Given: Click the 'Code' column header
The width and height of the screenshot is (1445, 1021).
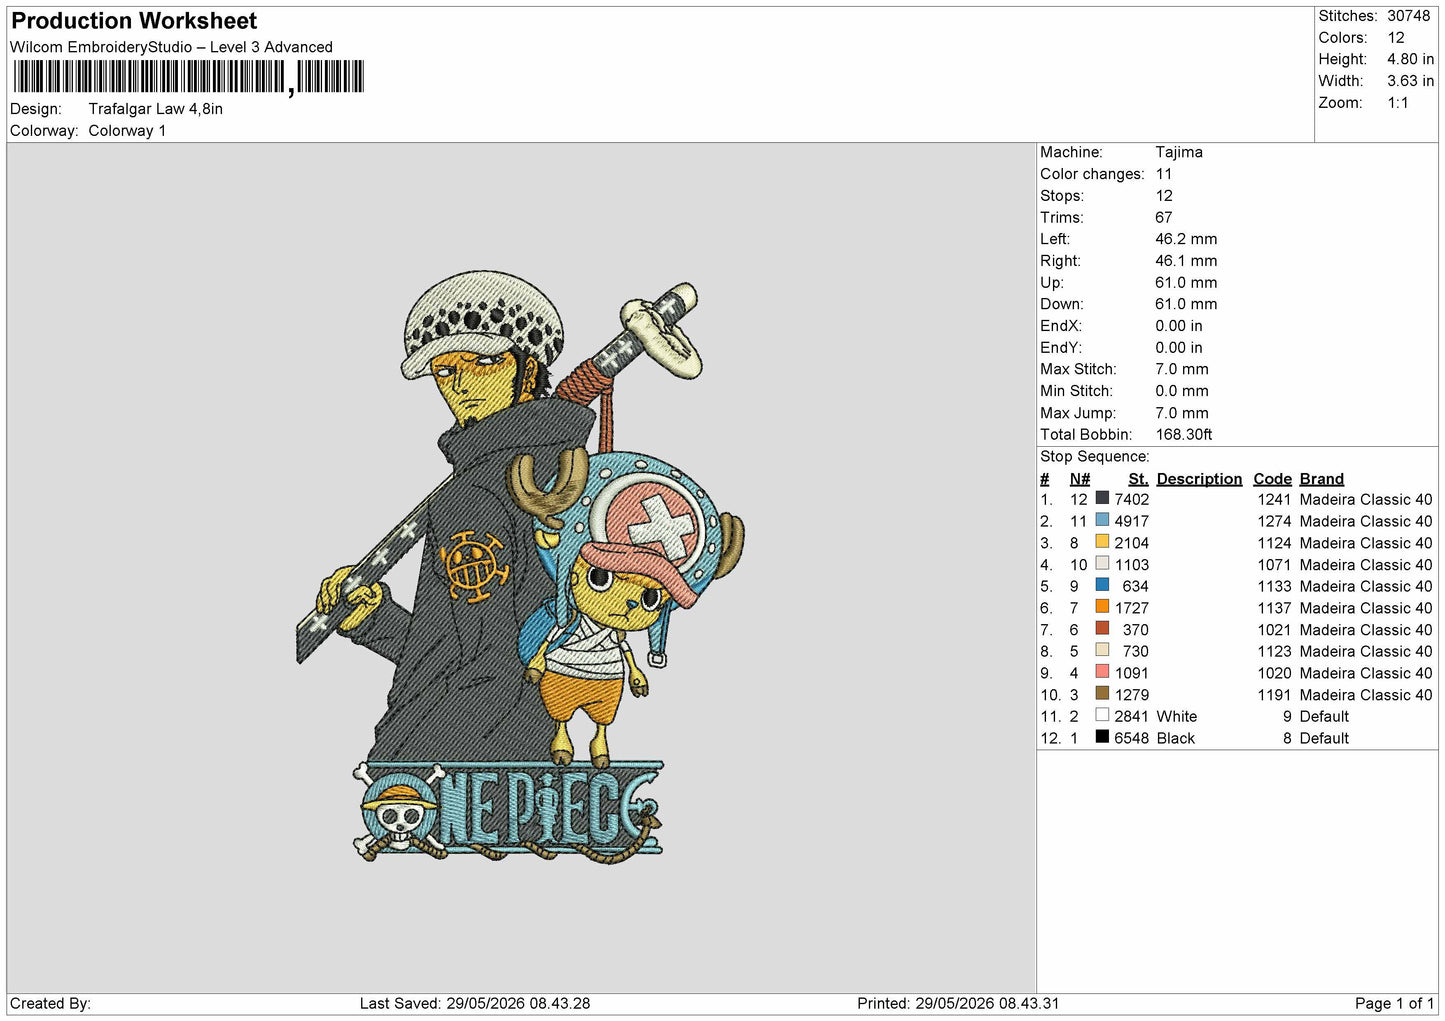Looking at the screenshot, I should [x=1272, y=479].
